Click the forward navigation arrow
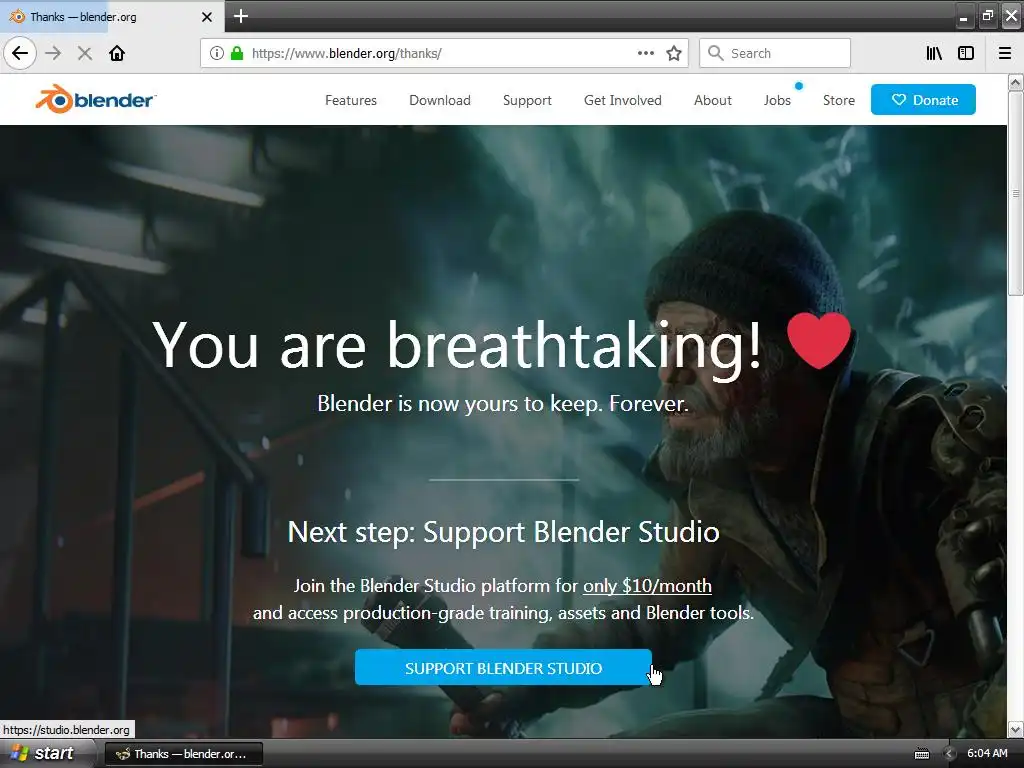This screenshot has height=768, width=1024. 53,53
